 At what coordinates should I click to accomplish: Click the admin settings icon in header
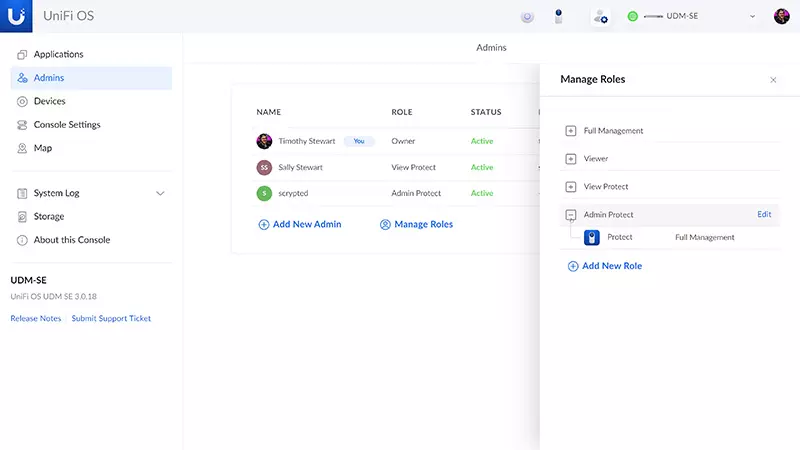click(x=601, y=16)
